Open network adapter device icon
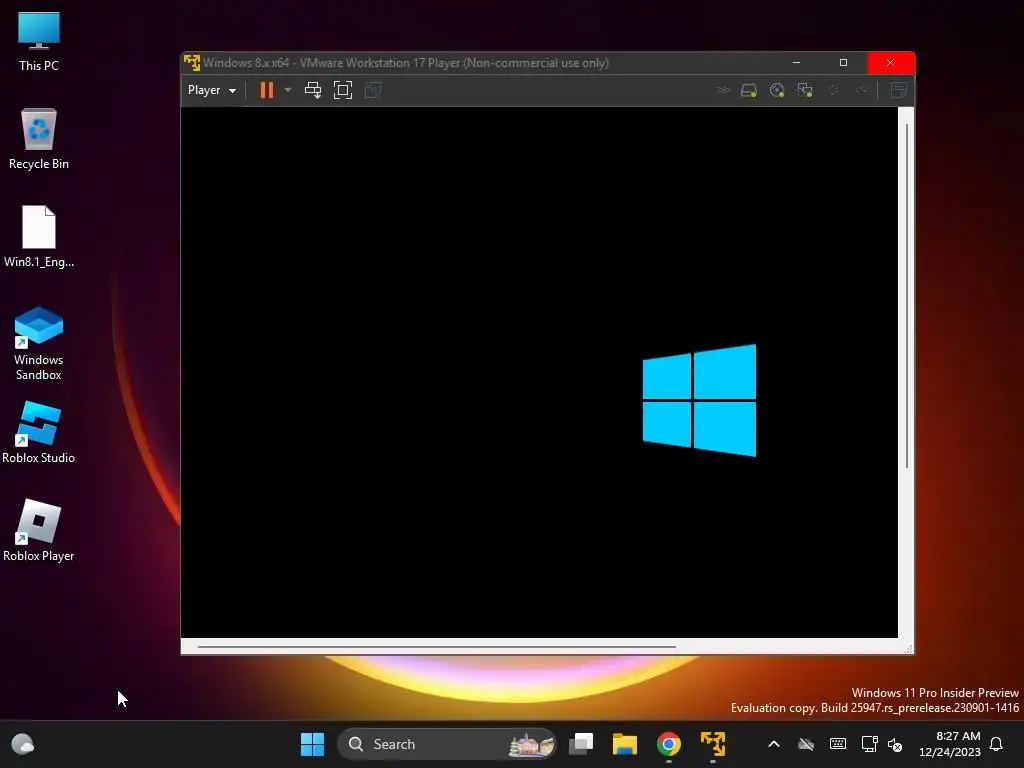Viewport: 1024px width, 768px height. (x=805, y=90)
